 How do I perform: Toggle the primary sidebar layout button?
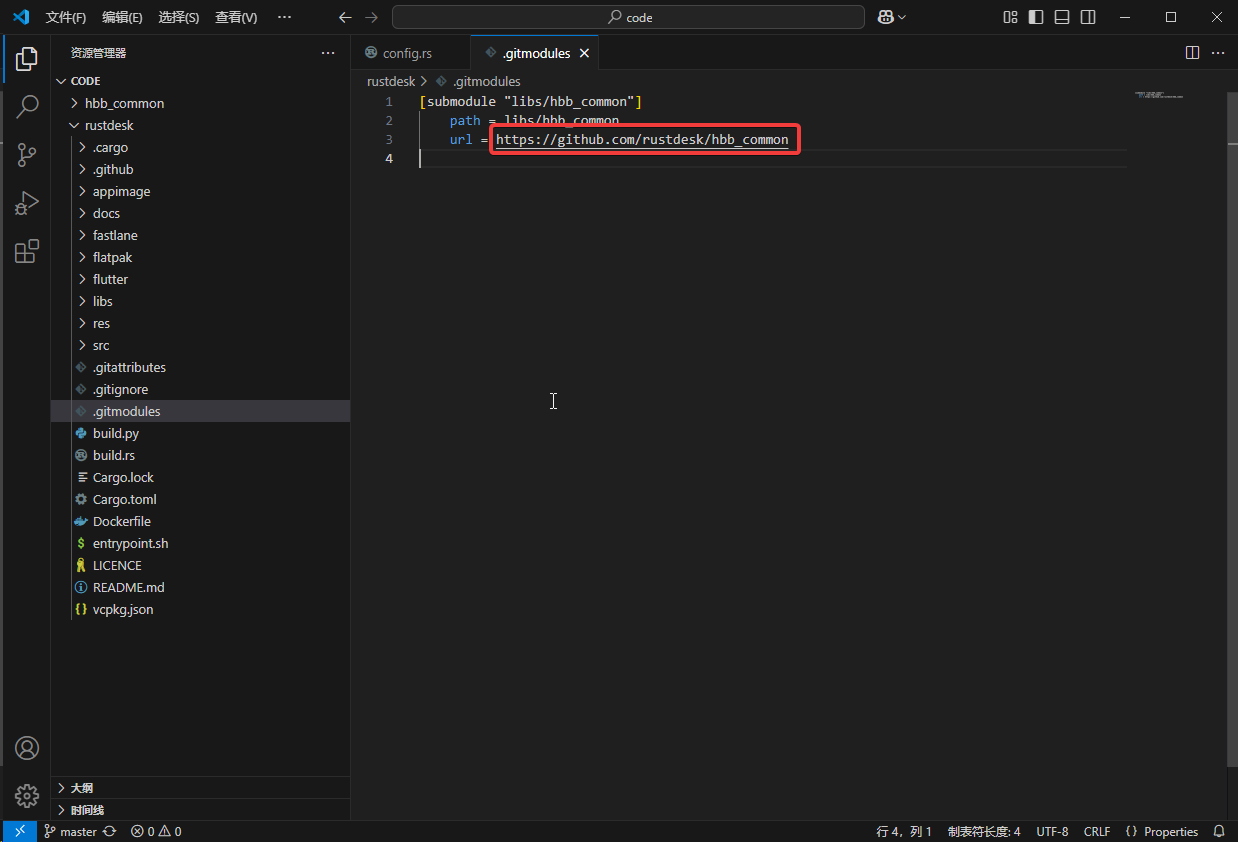click(x=1036, y=17)
